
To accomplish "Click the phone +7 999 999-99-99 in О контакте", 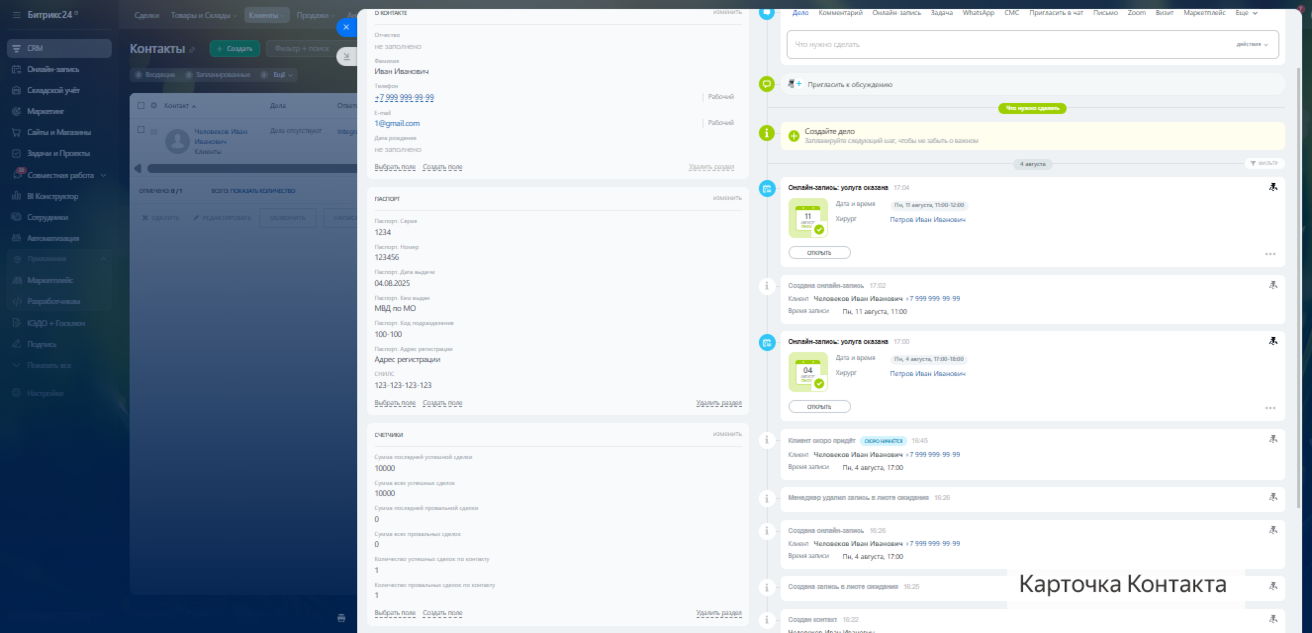I will click(404, 97).
